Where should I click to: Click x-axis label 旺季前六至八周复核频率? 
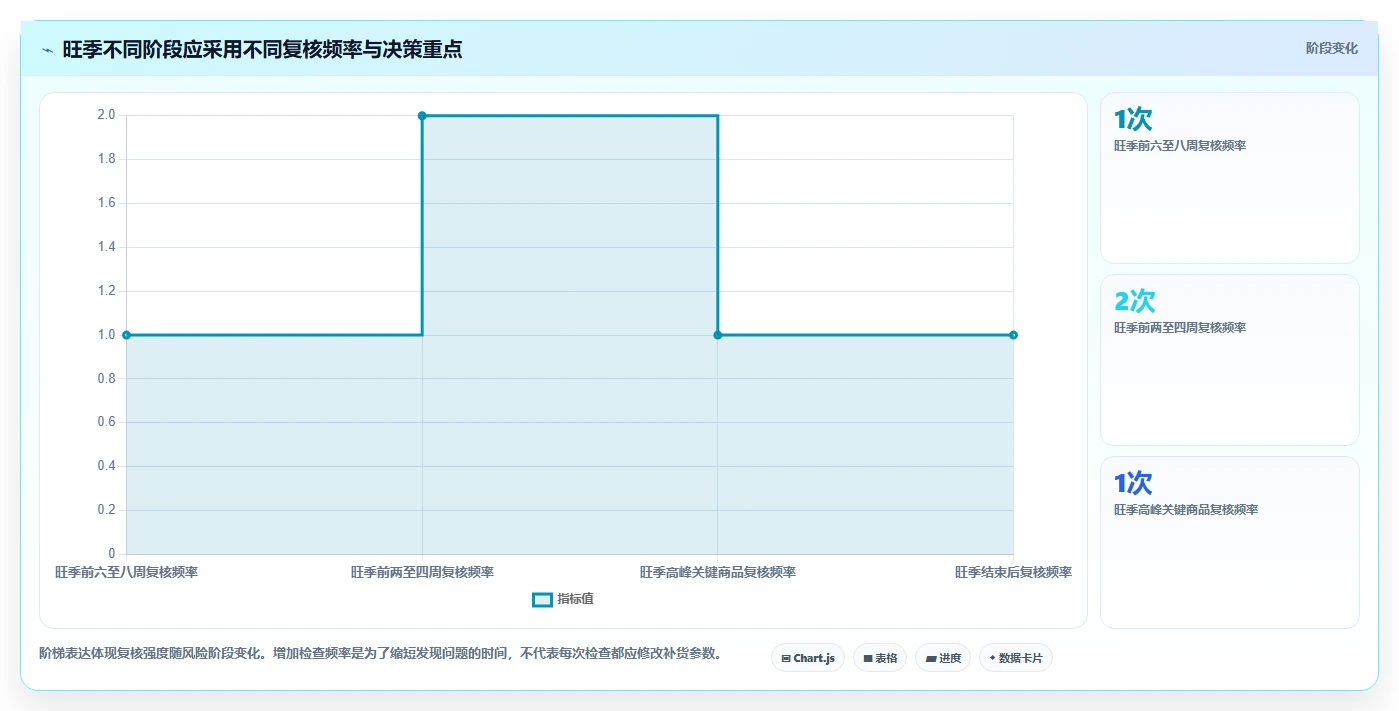126,572
